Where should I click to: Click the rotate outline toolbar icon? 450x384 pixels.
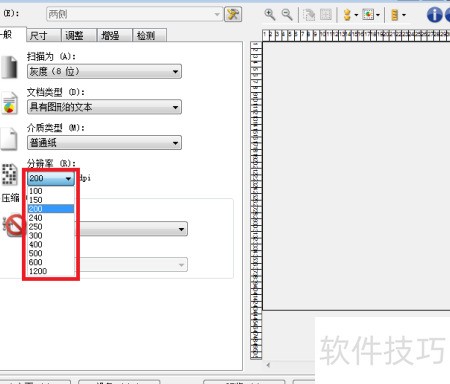pyautogui.click(x=309, y=15)
